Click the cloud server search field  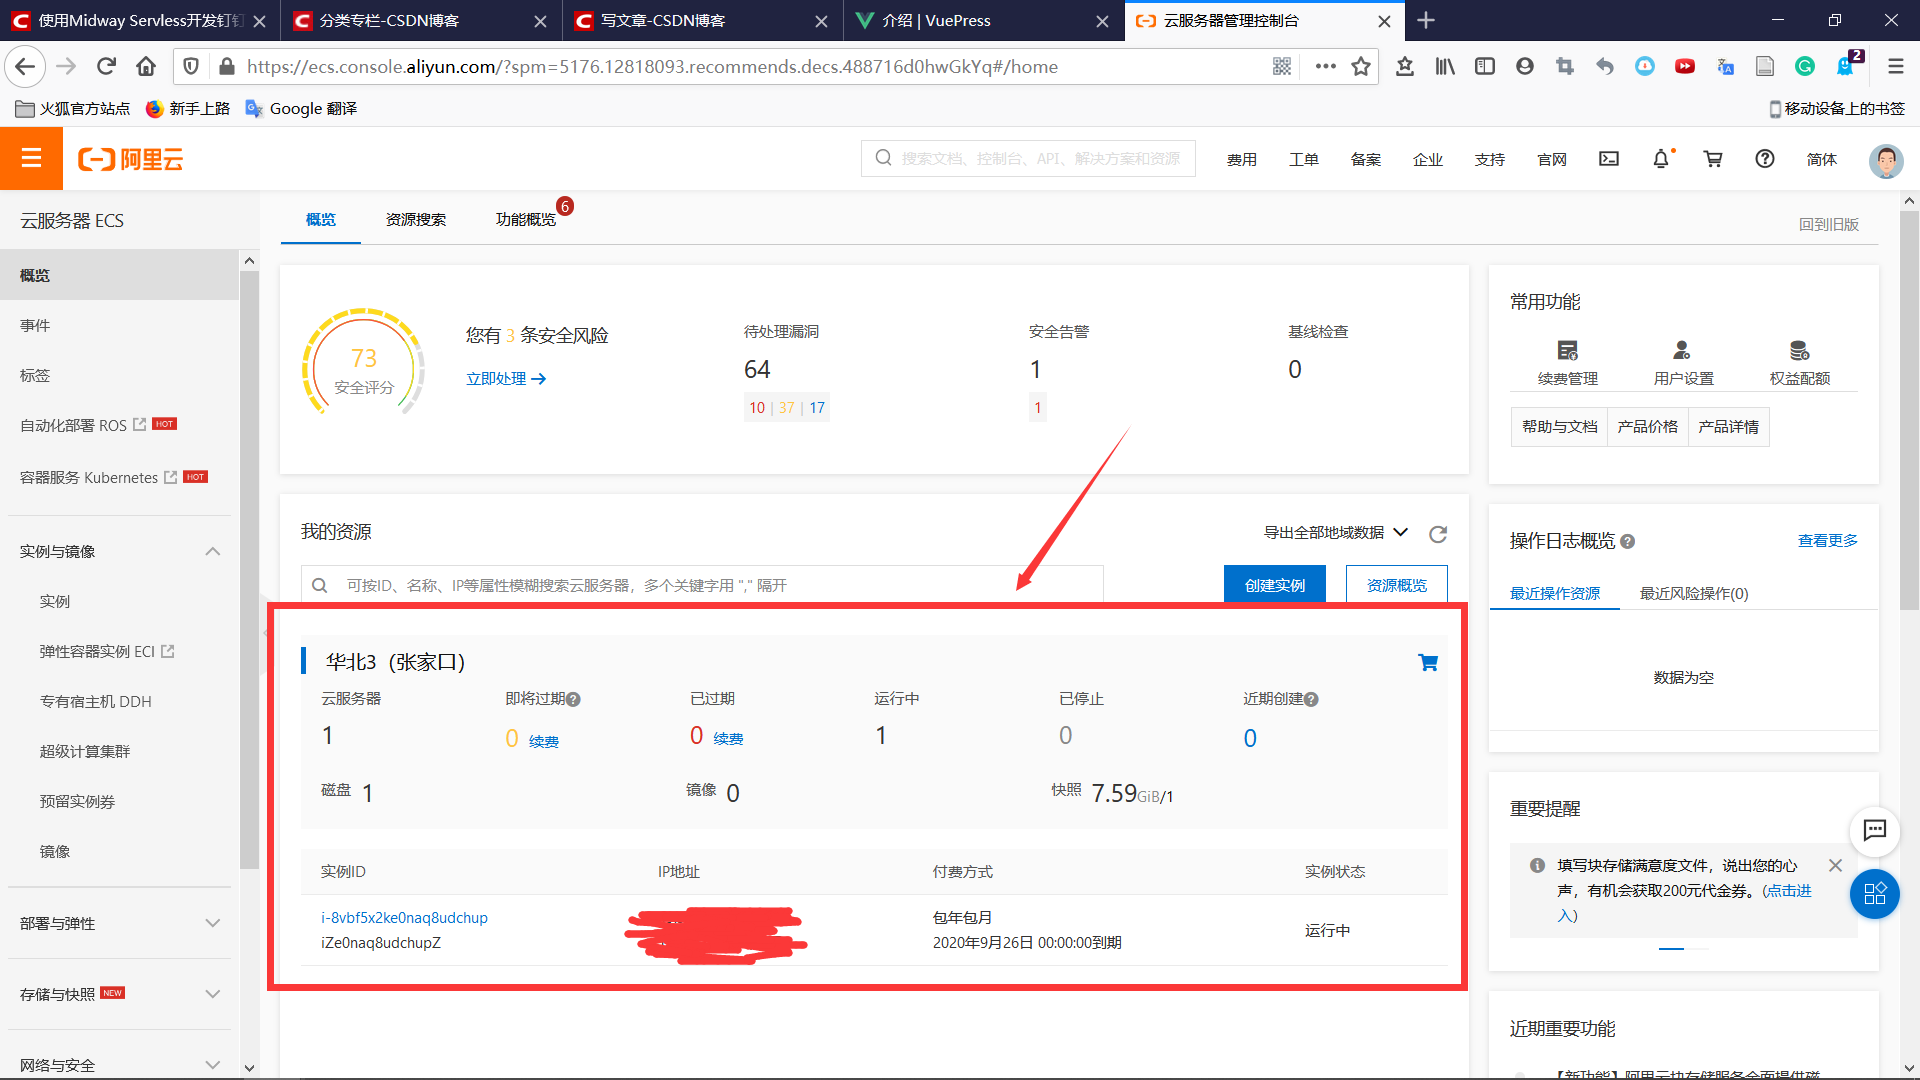(x=702, y=585)
